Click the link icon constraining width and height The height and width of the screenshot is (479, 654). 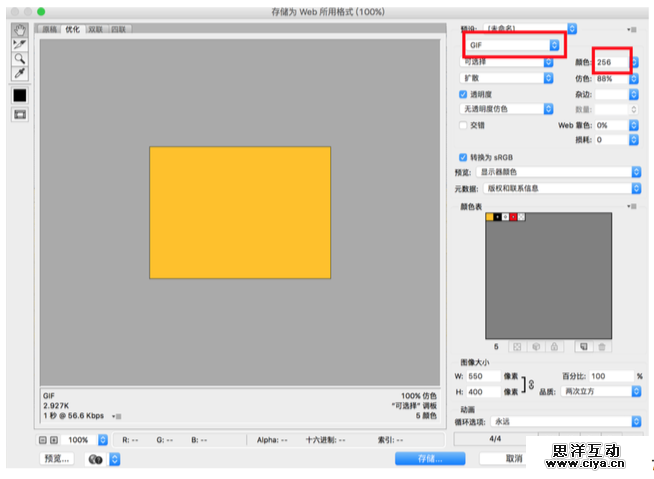tap(531, 384)
